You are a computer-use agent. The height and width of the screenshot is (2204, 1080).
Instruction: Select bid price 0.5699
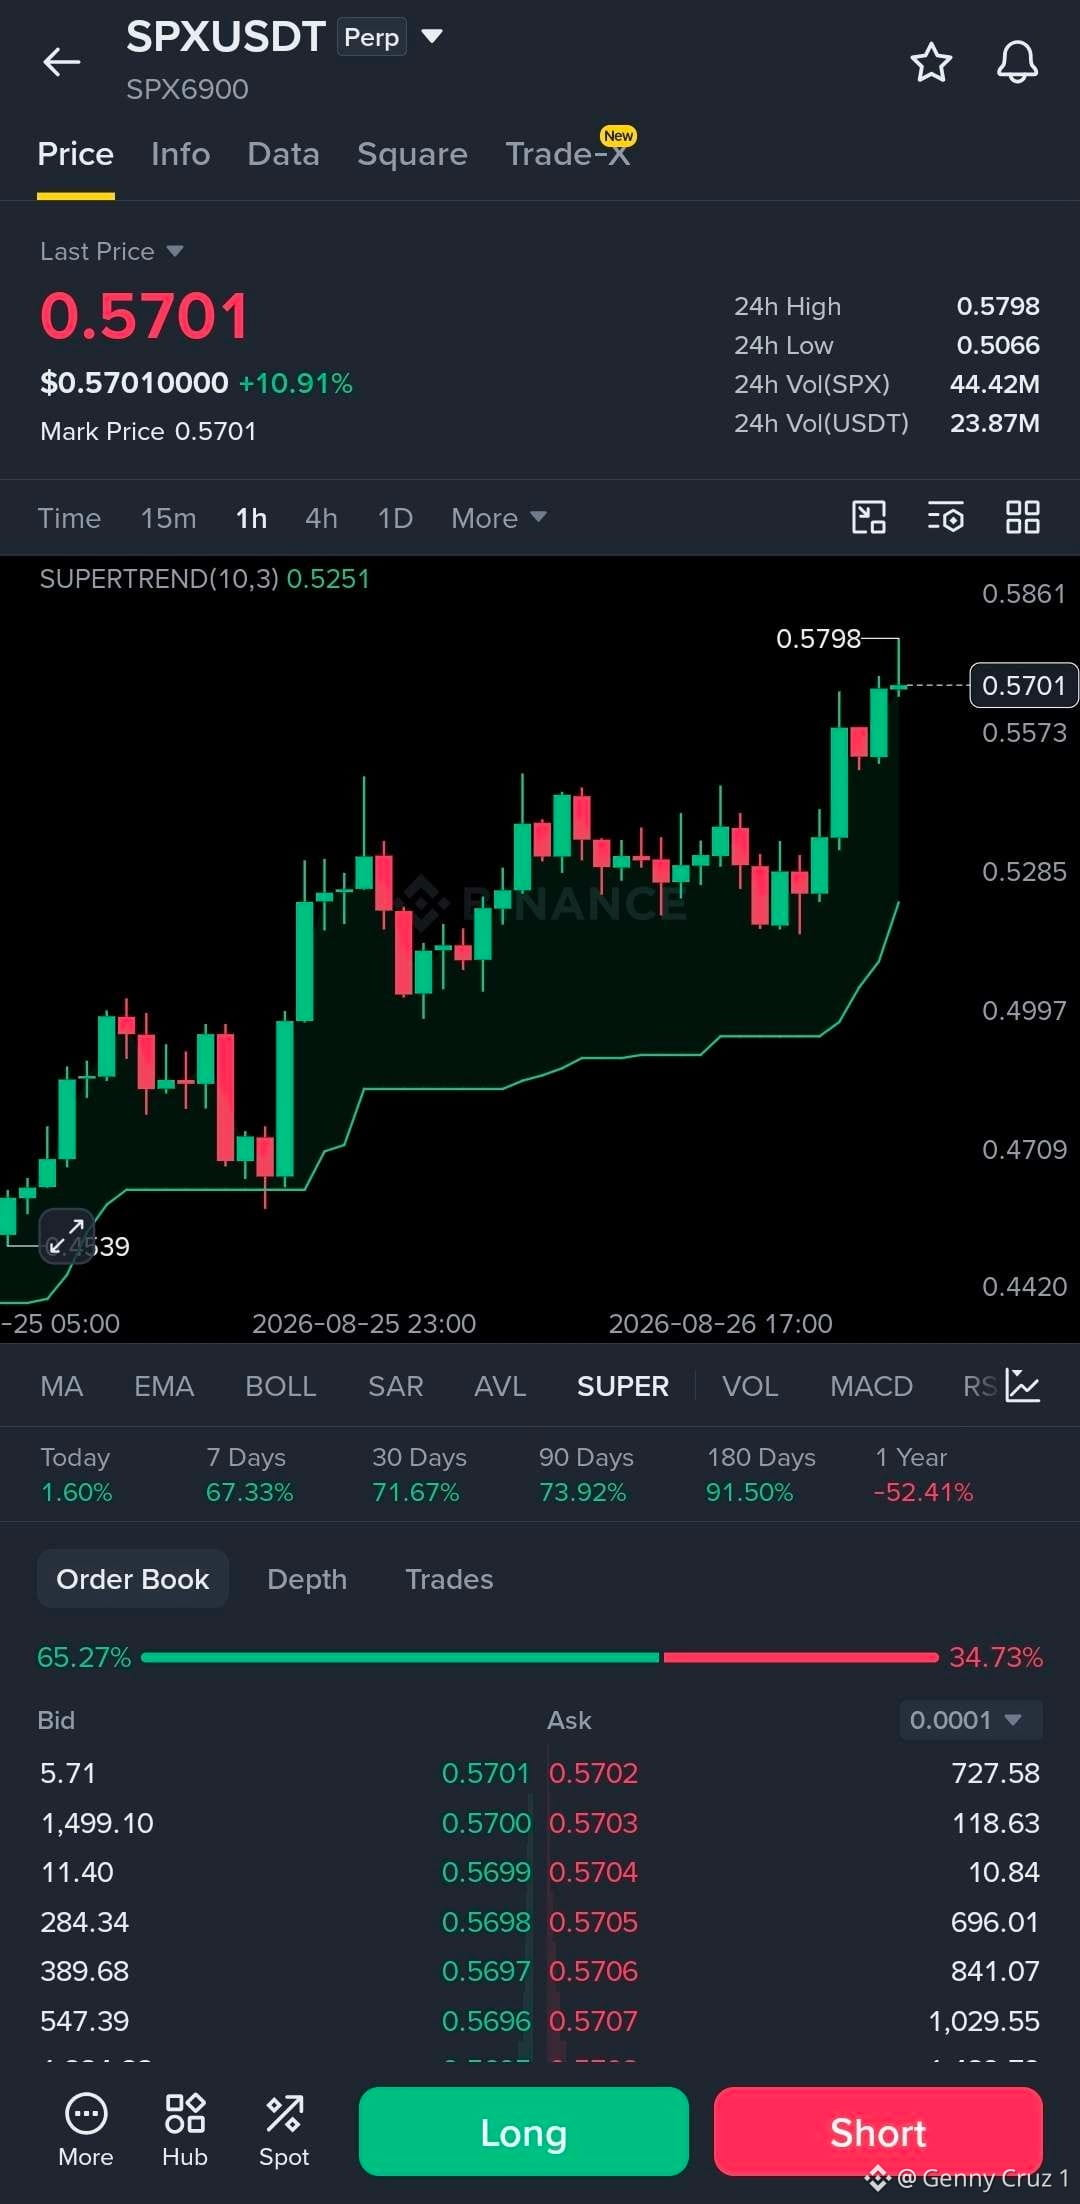(x=486, y=1872)
